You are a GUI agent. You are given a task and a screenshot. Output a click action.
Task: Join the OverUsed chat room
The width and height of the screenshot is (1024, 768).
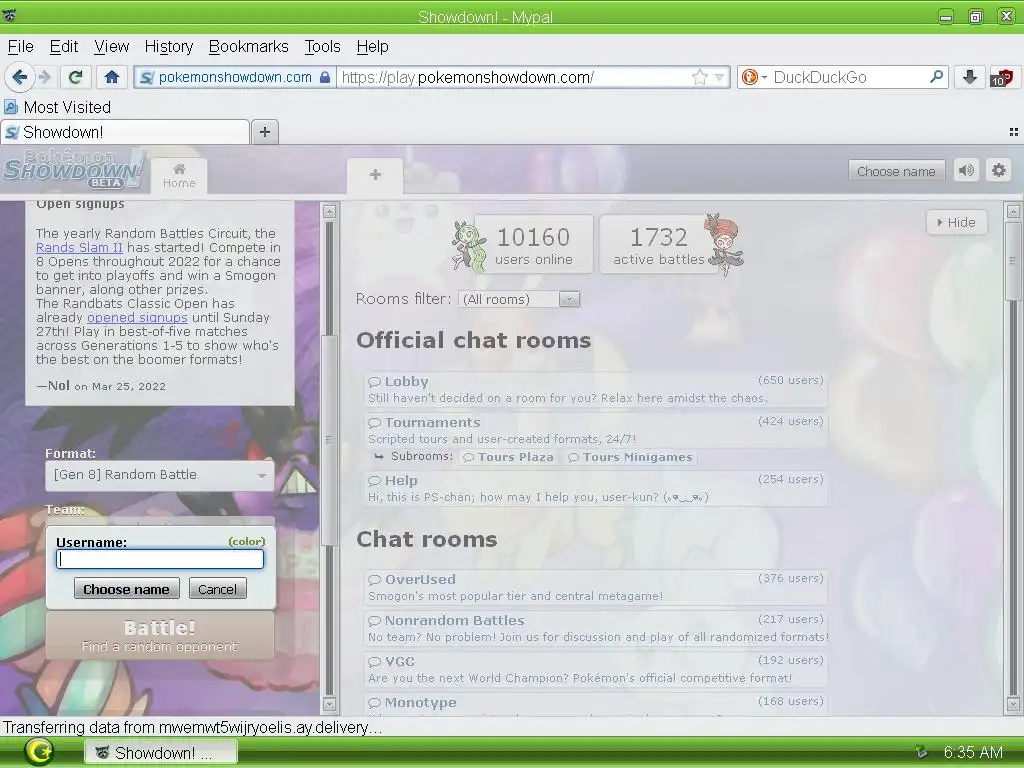pyautogui.click(x=595, y=587)
